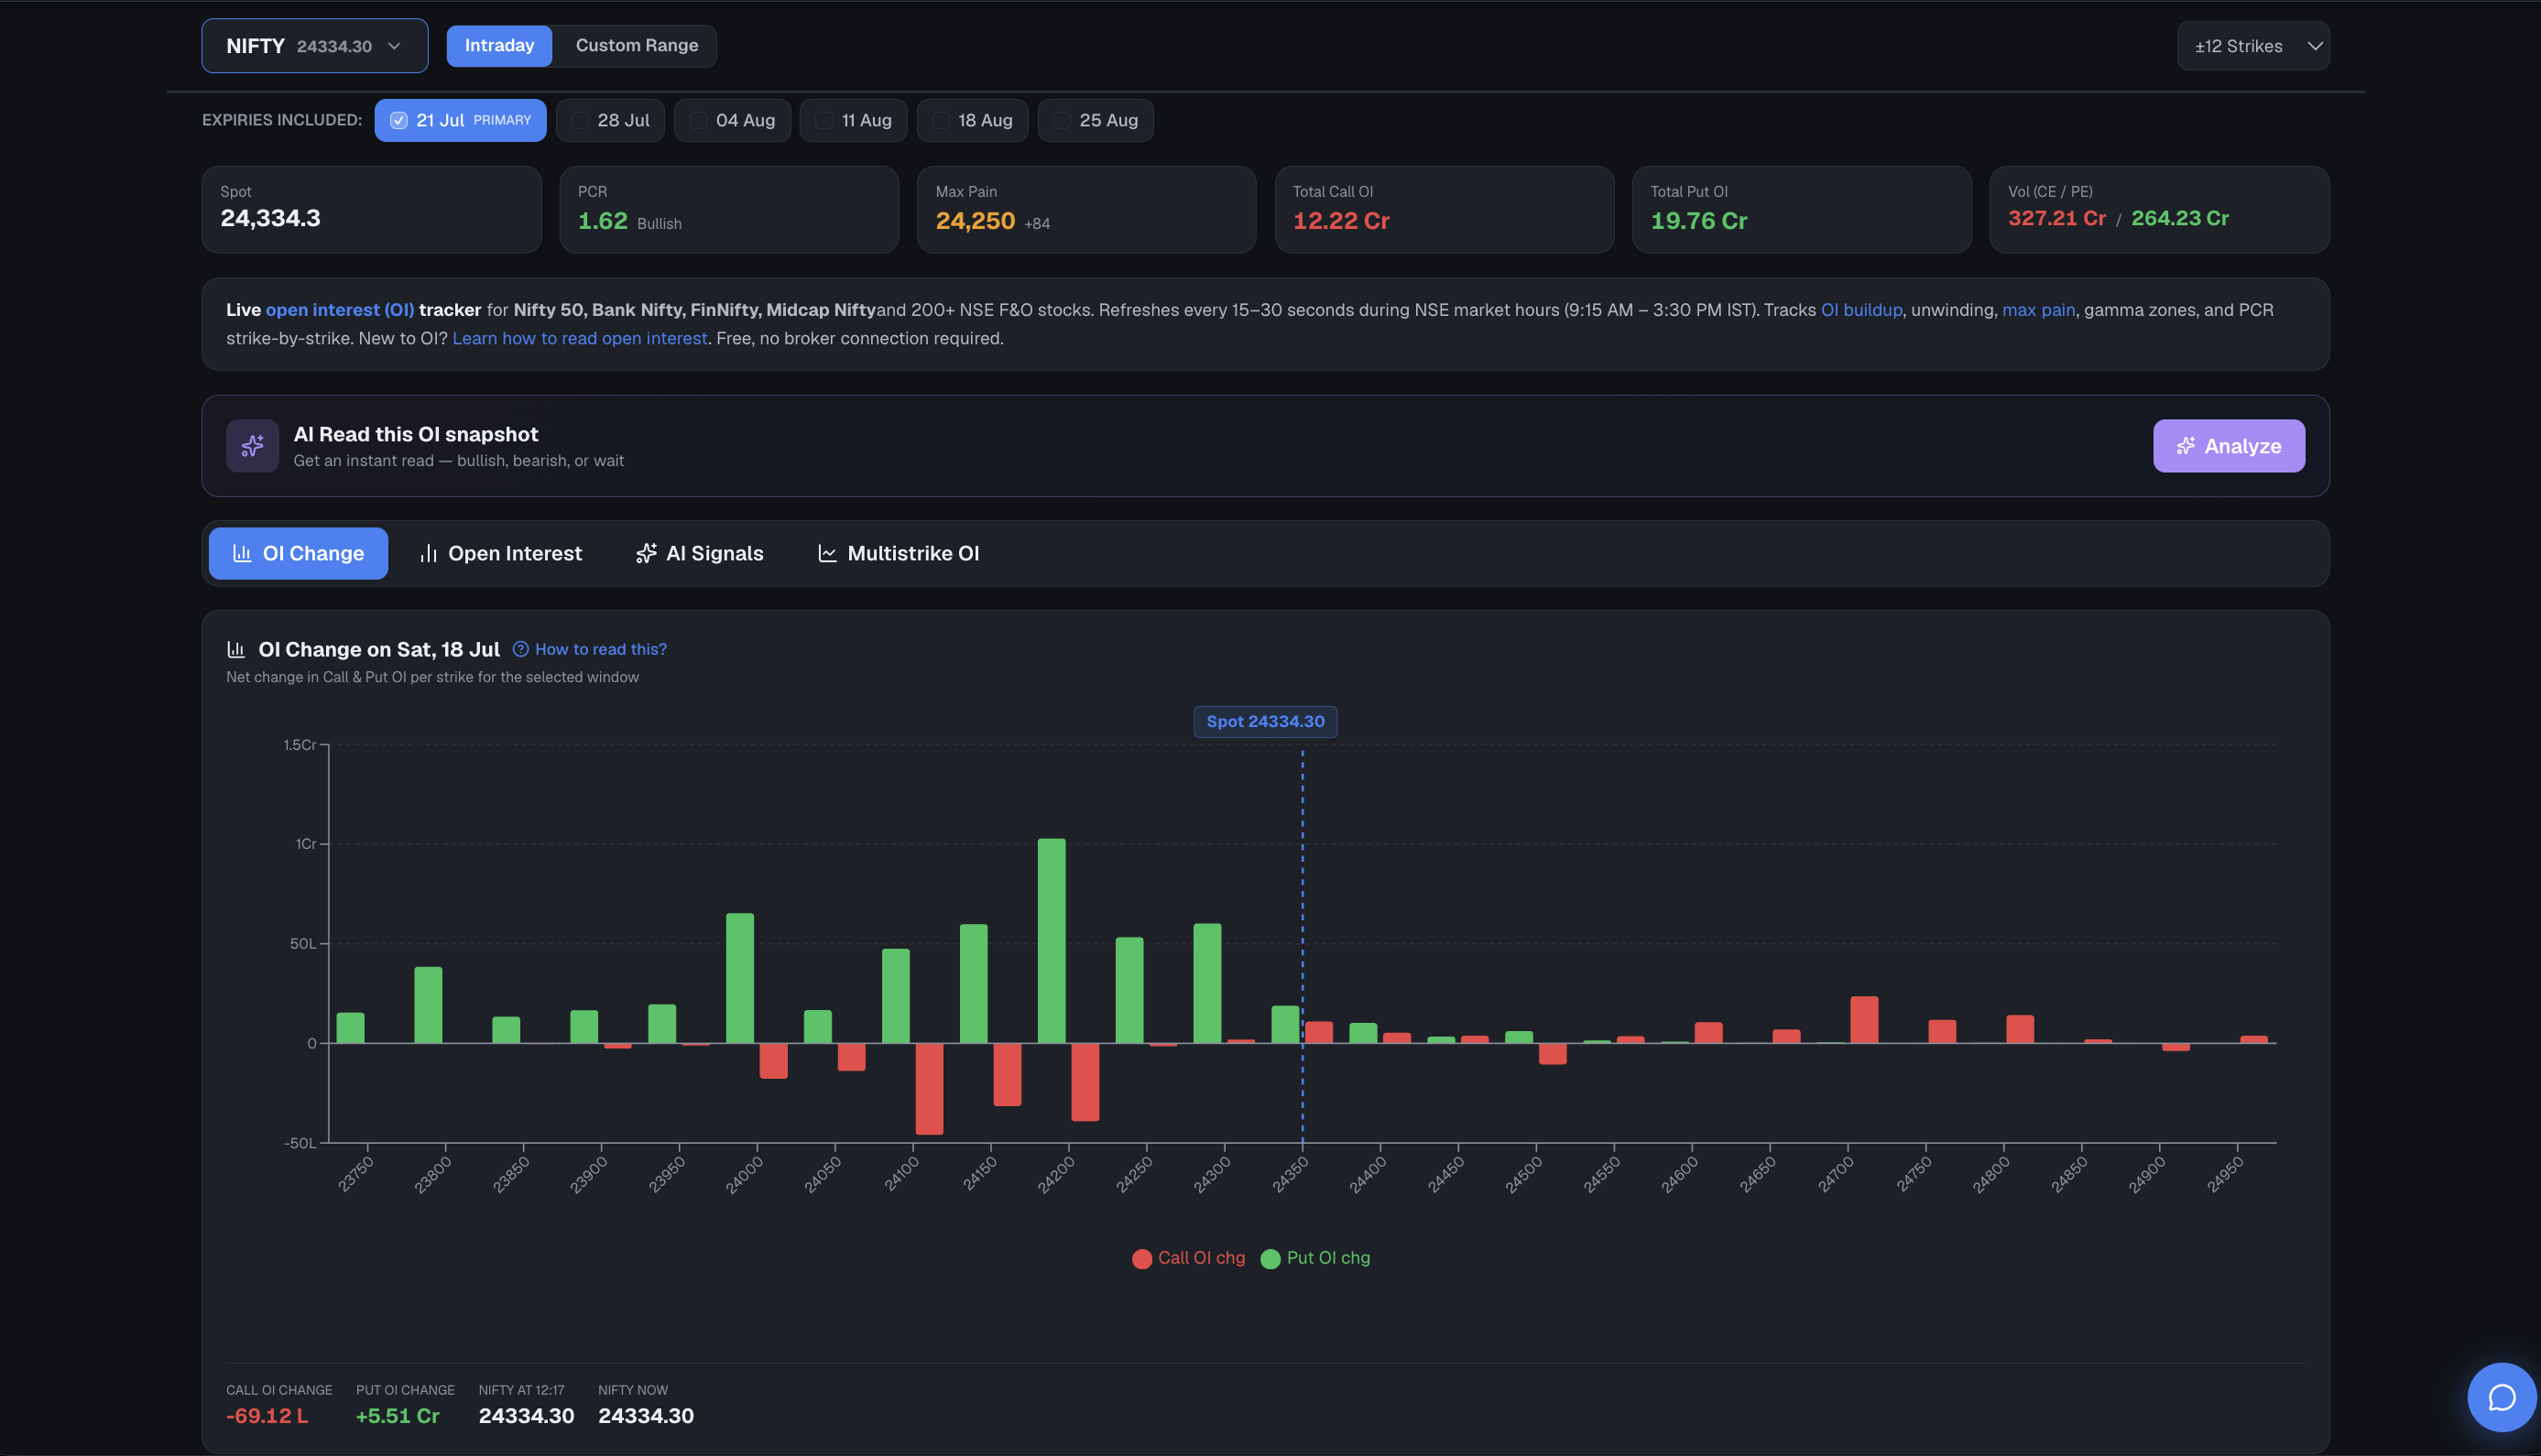Select the Open Interest tab
This screenshot has width=2541, height=1456.
(501, 553)
